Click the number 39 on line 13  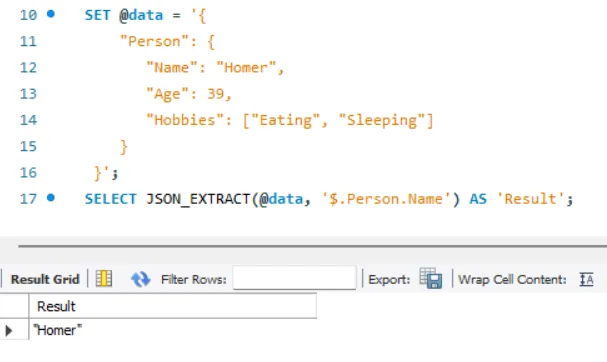tap(216, 94)
